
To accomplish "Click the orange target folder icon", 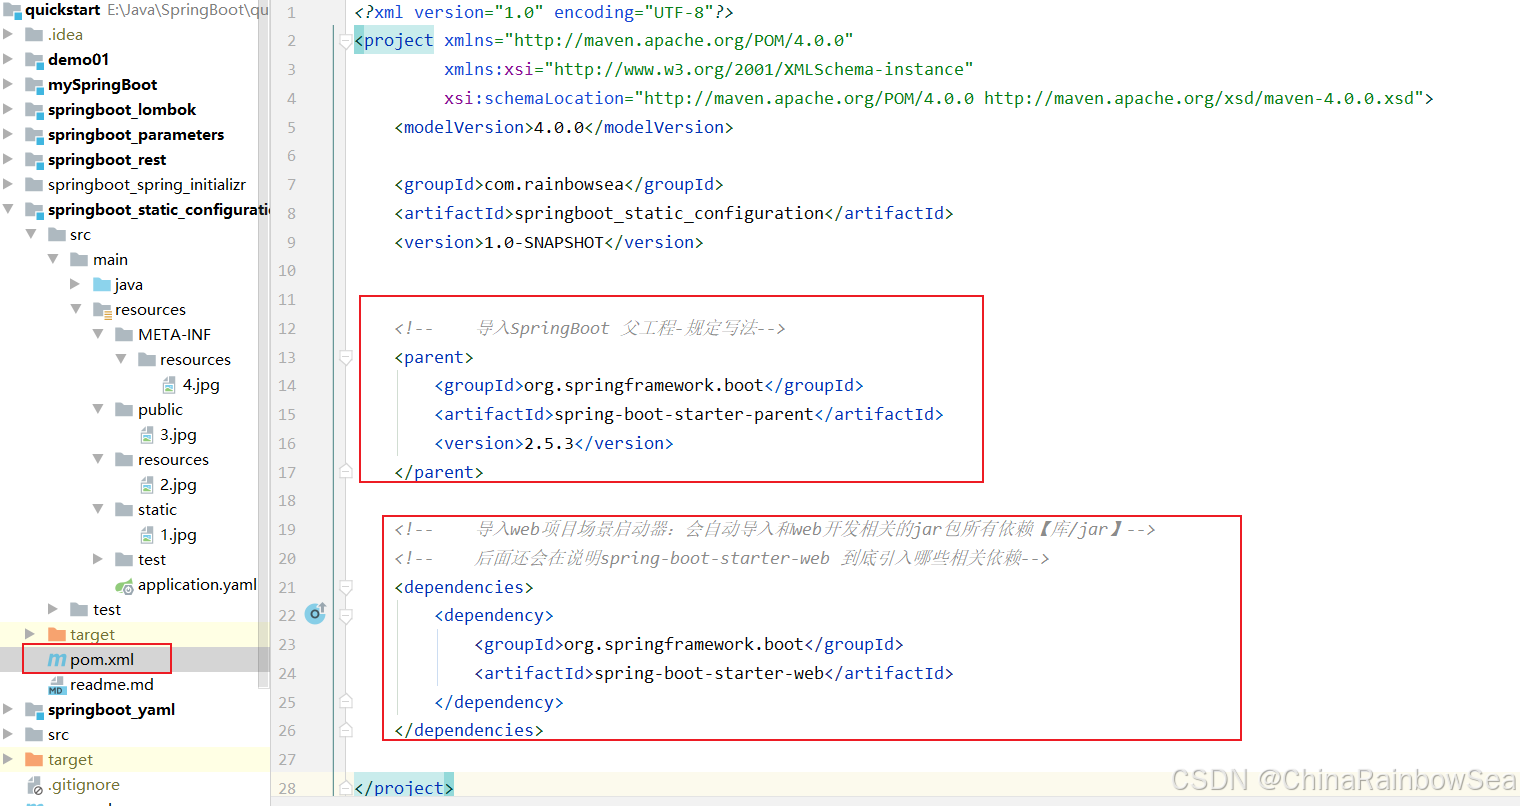I will click(x=55, y=634).
